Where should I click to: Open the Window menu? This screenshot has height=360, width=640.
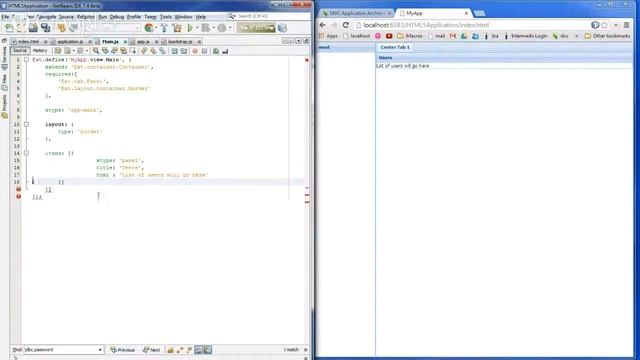[x=183, y=17]
